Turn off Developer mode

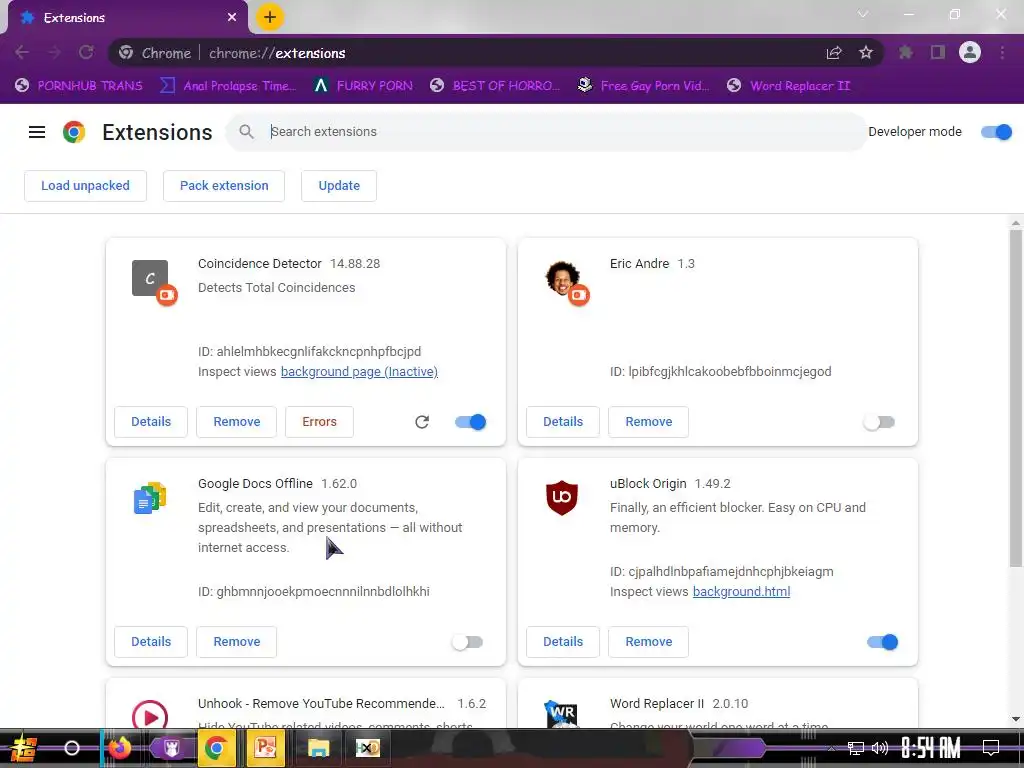996,132
